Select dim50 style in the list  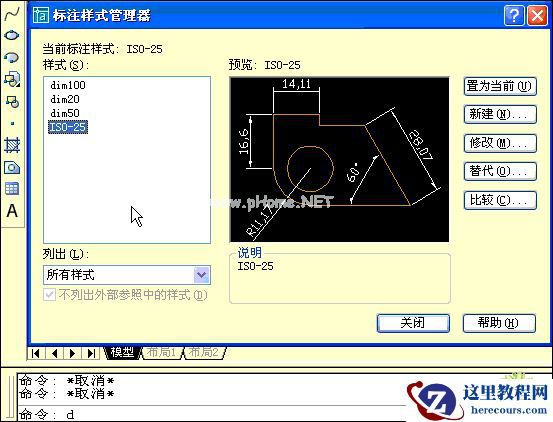[x=65, y=113]
